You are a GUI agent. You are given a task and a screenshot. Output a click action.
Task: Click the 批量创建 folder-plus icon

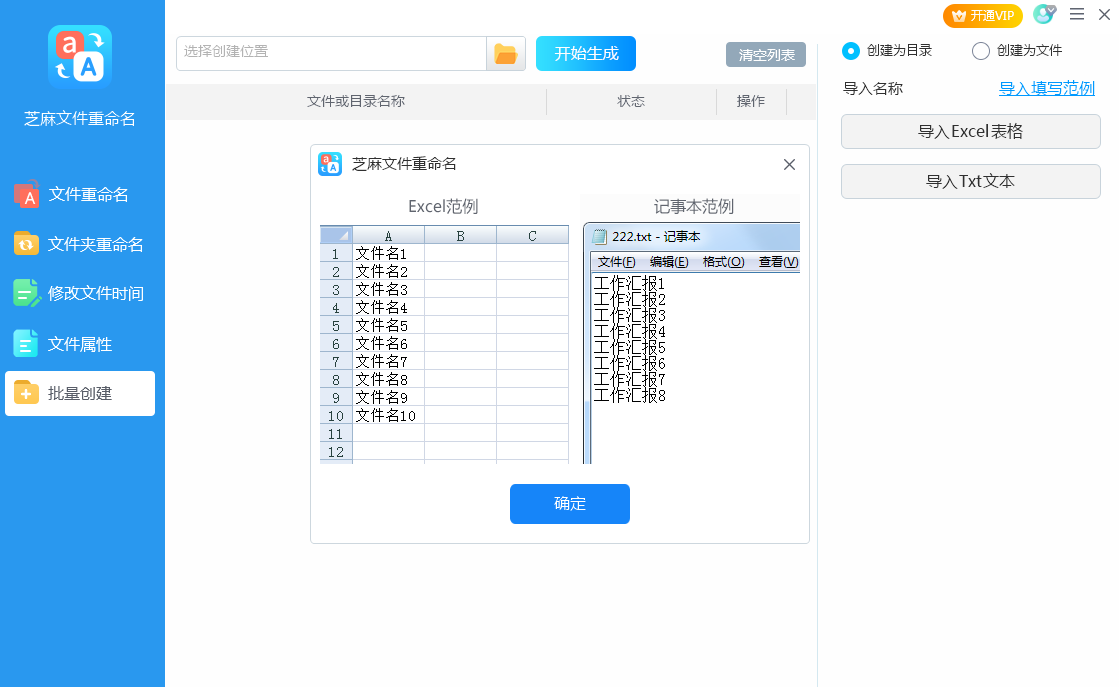click(27, 393)
